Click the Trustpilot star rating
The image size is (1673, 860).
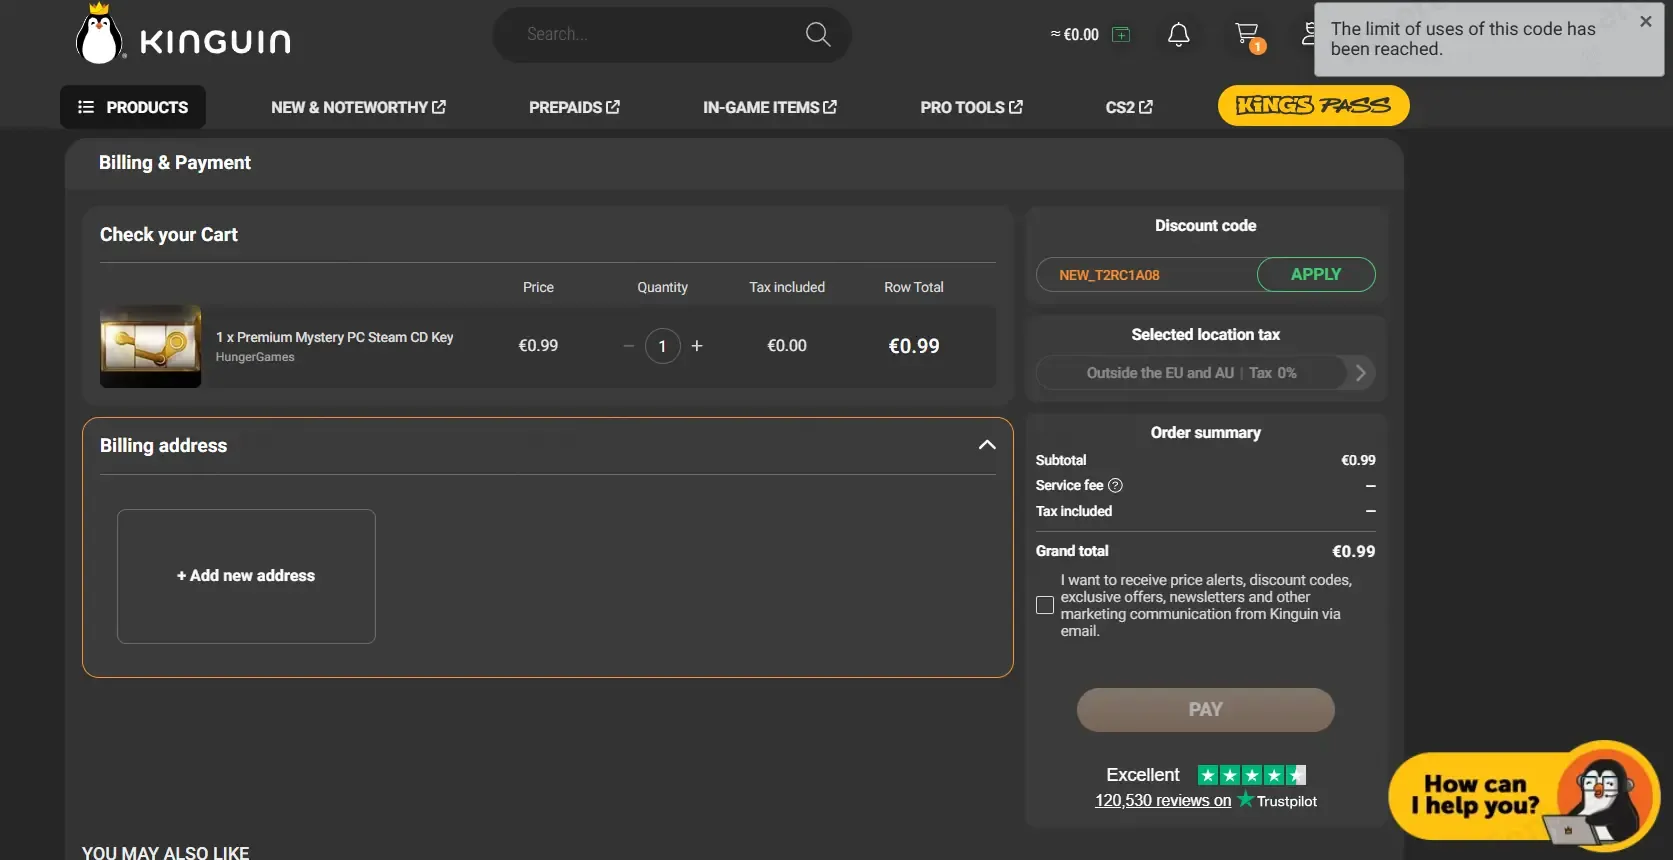click(1252, 775)
